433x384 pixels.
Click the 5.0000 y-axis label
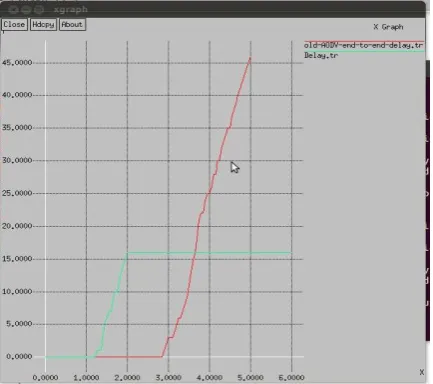point(19,324)
